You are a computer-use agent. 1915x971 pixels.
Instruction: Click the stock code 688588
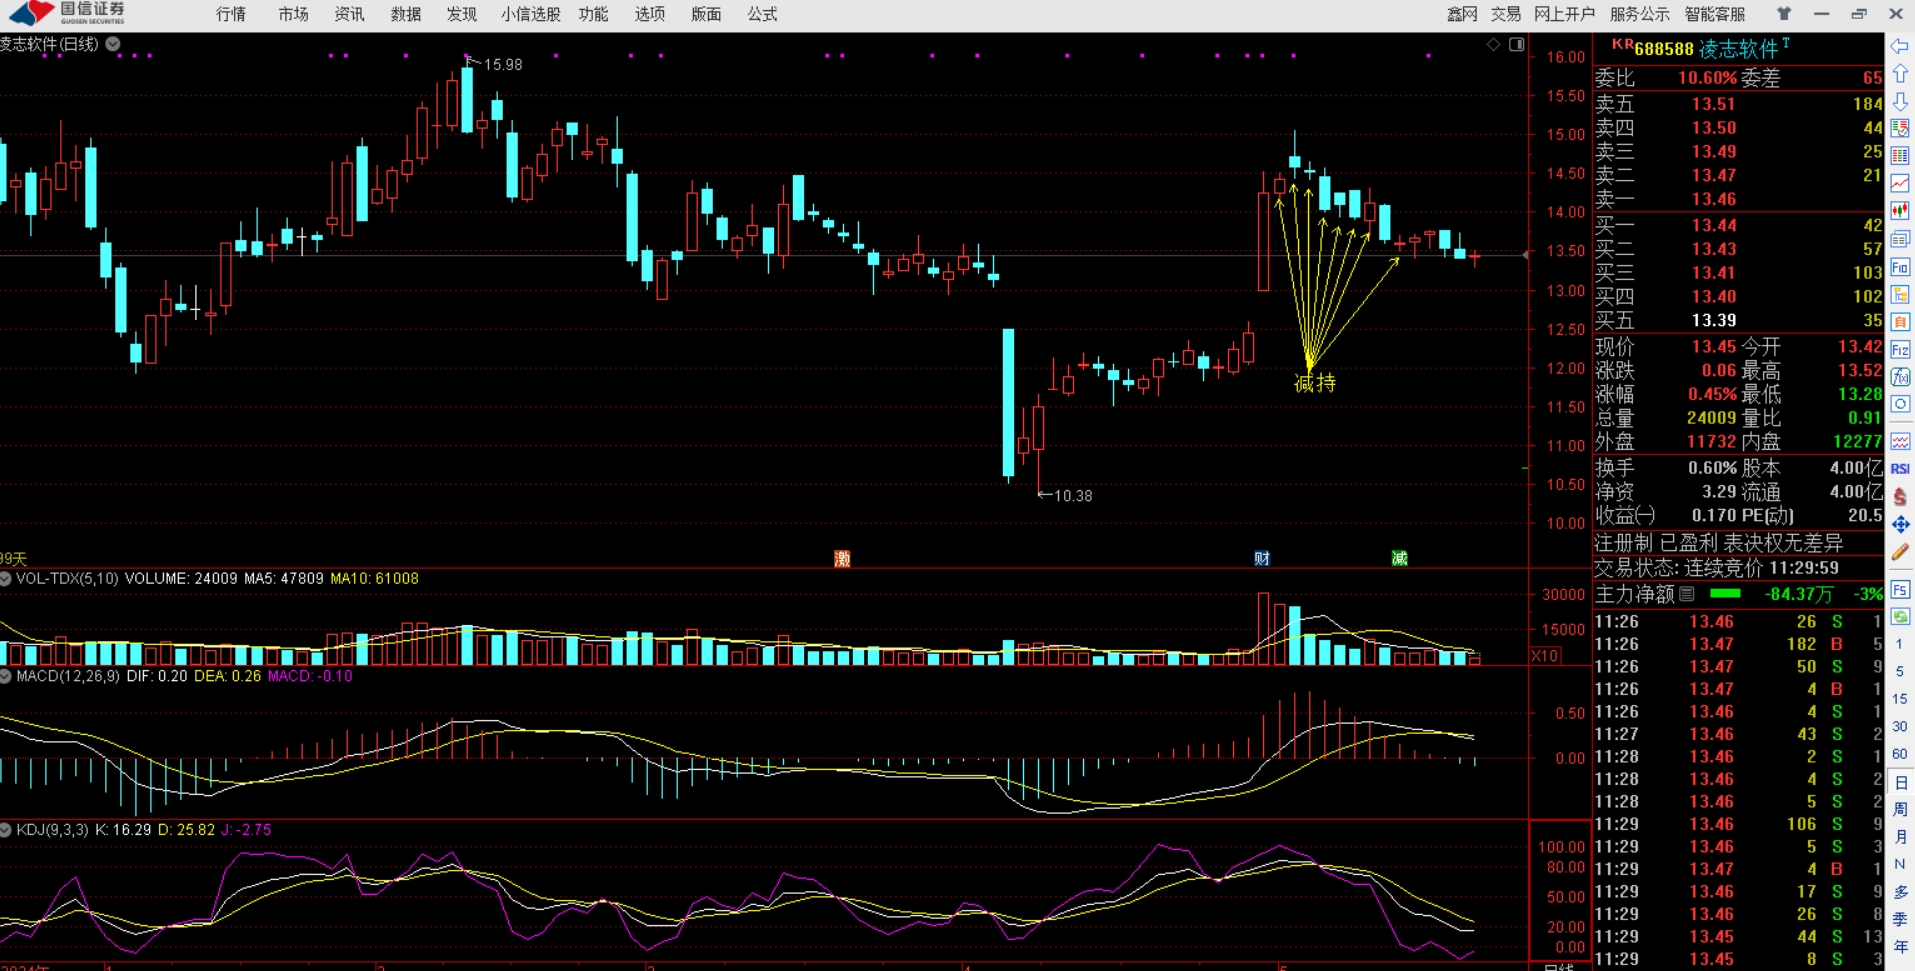1664,49
